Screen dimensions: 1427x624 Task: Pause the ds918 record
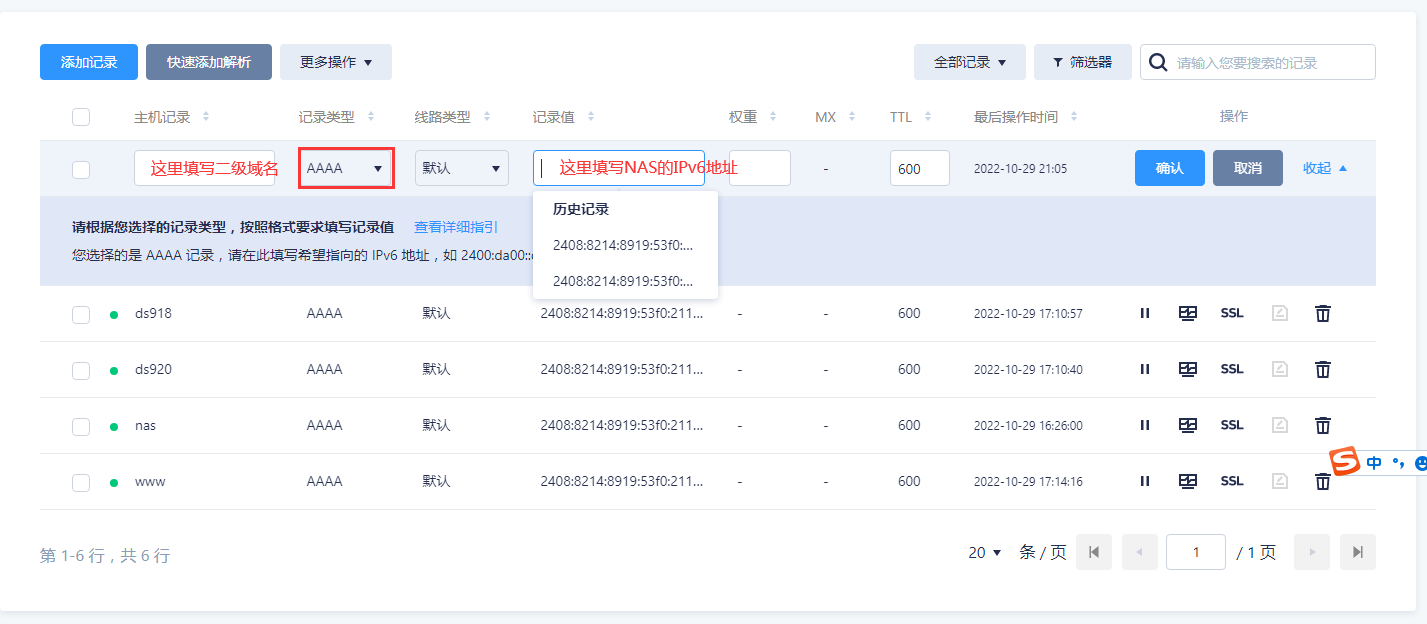(x=1145, y=314)
